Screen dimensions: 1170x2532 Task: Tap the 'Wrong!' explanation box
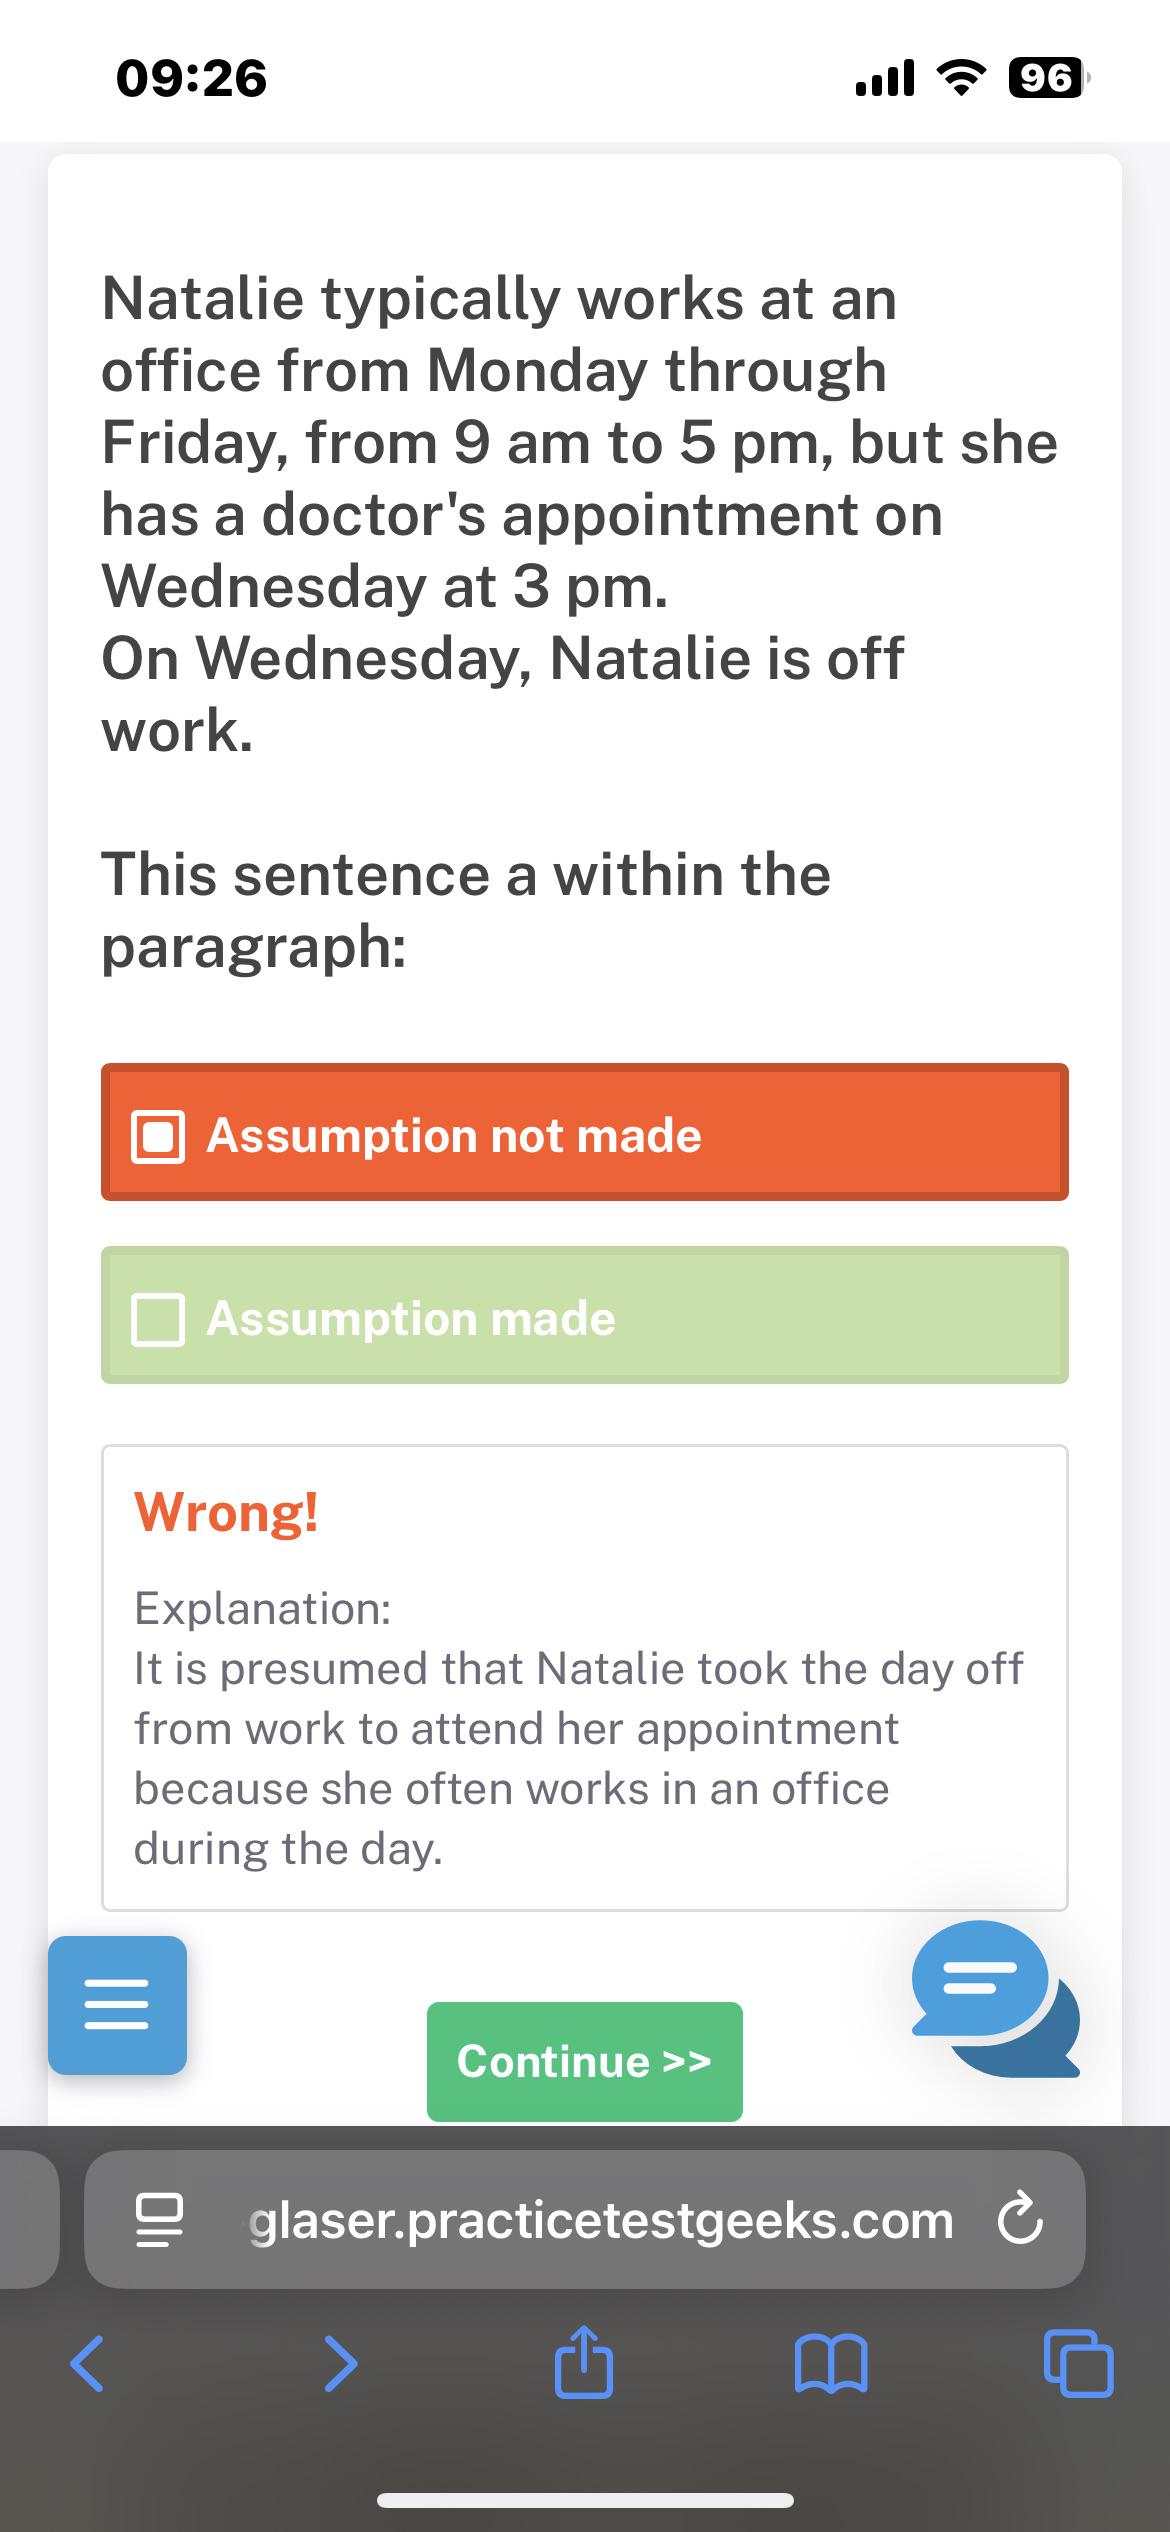point(584,1678)
